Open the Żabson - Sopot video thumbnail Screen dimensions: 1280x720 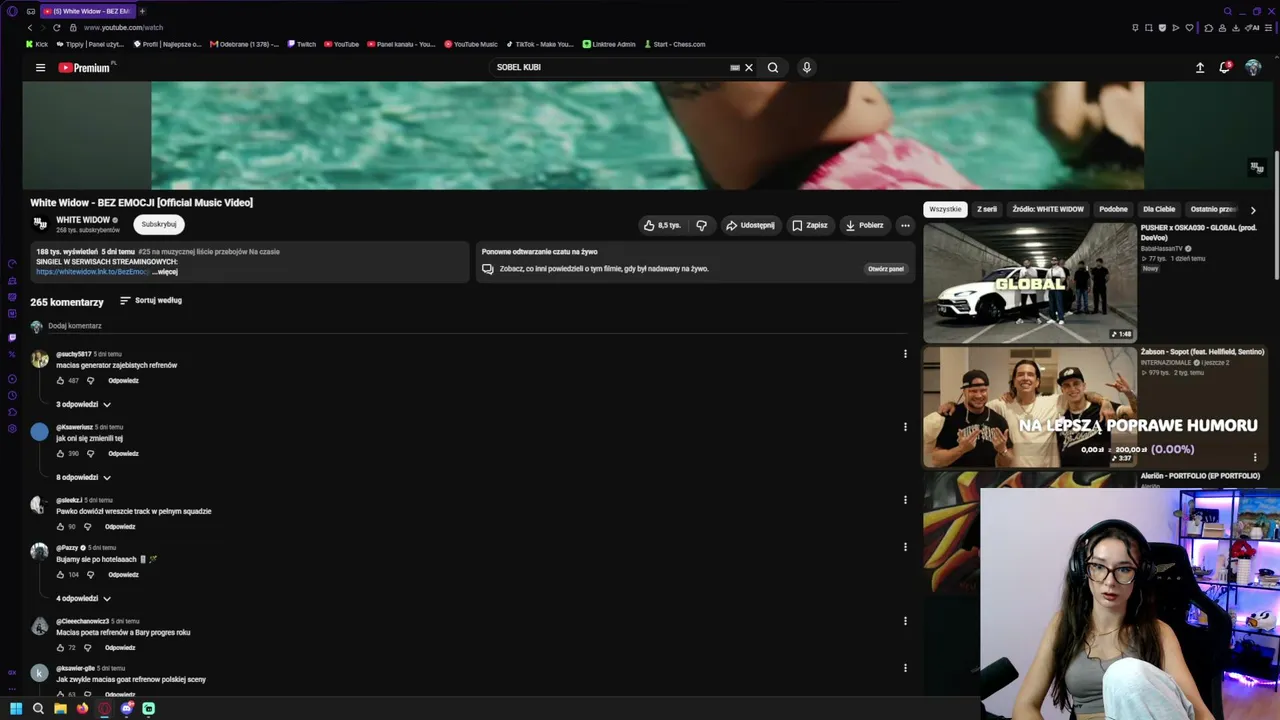[1030, 407]
